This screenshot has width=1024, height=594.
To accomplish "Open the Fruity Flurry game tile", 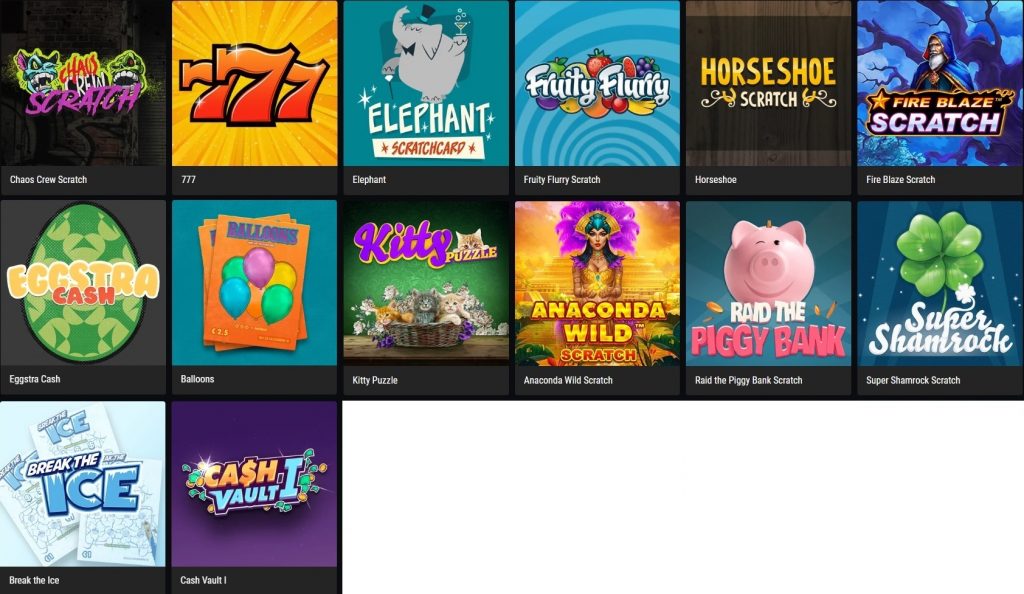I will (x=597, y=83).
